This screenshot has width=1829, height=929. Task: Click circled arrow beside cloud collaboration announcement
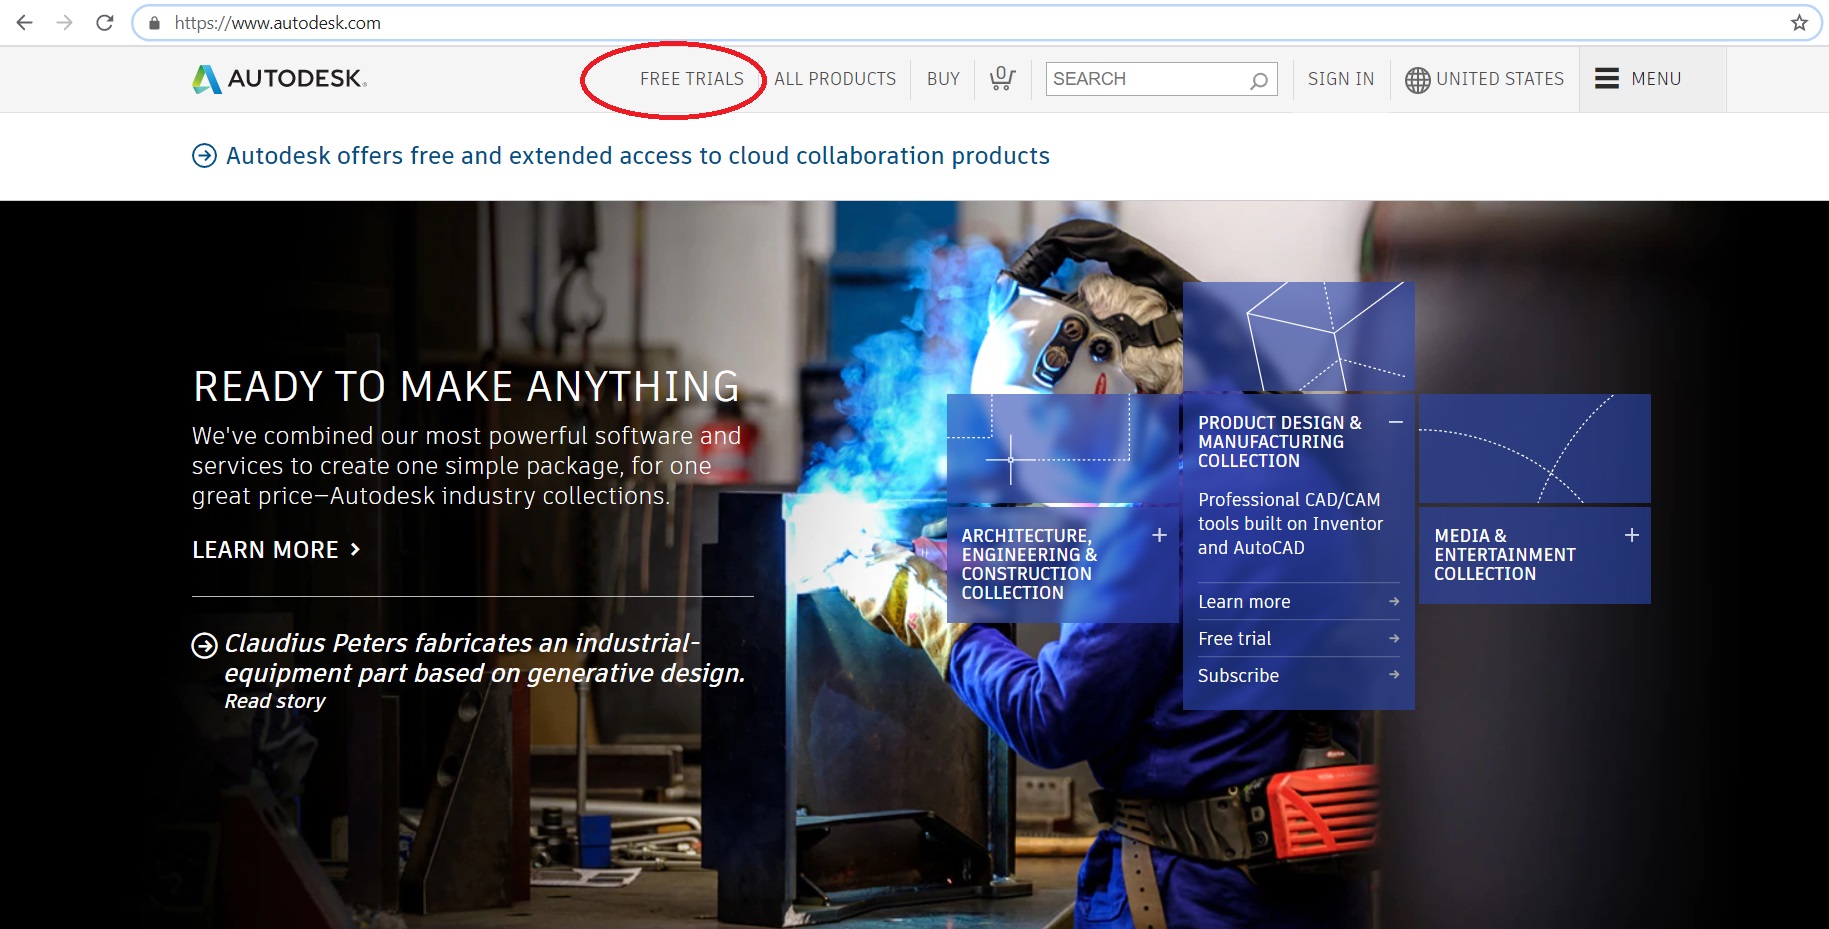[204, 156]
